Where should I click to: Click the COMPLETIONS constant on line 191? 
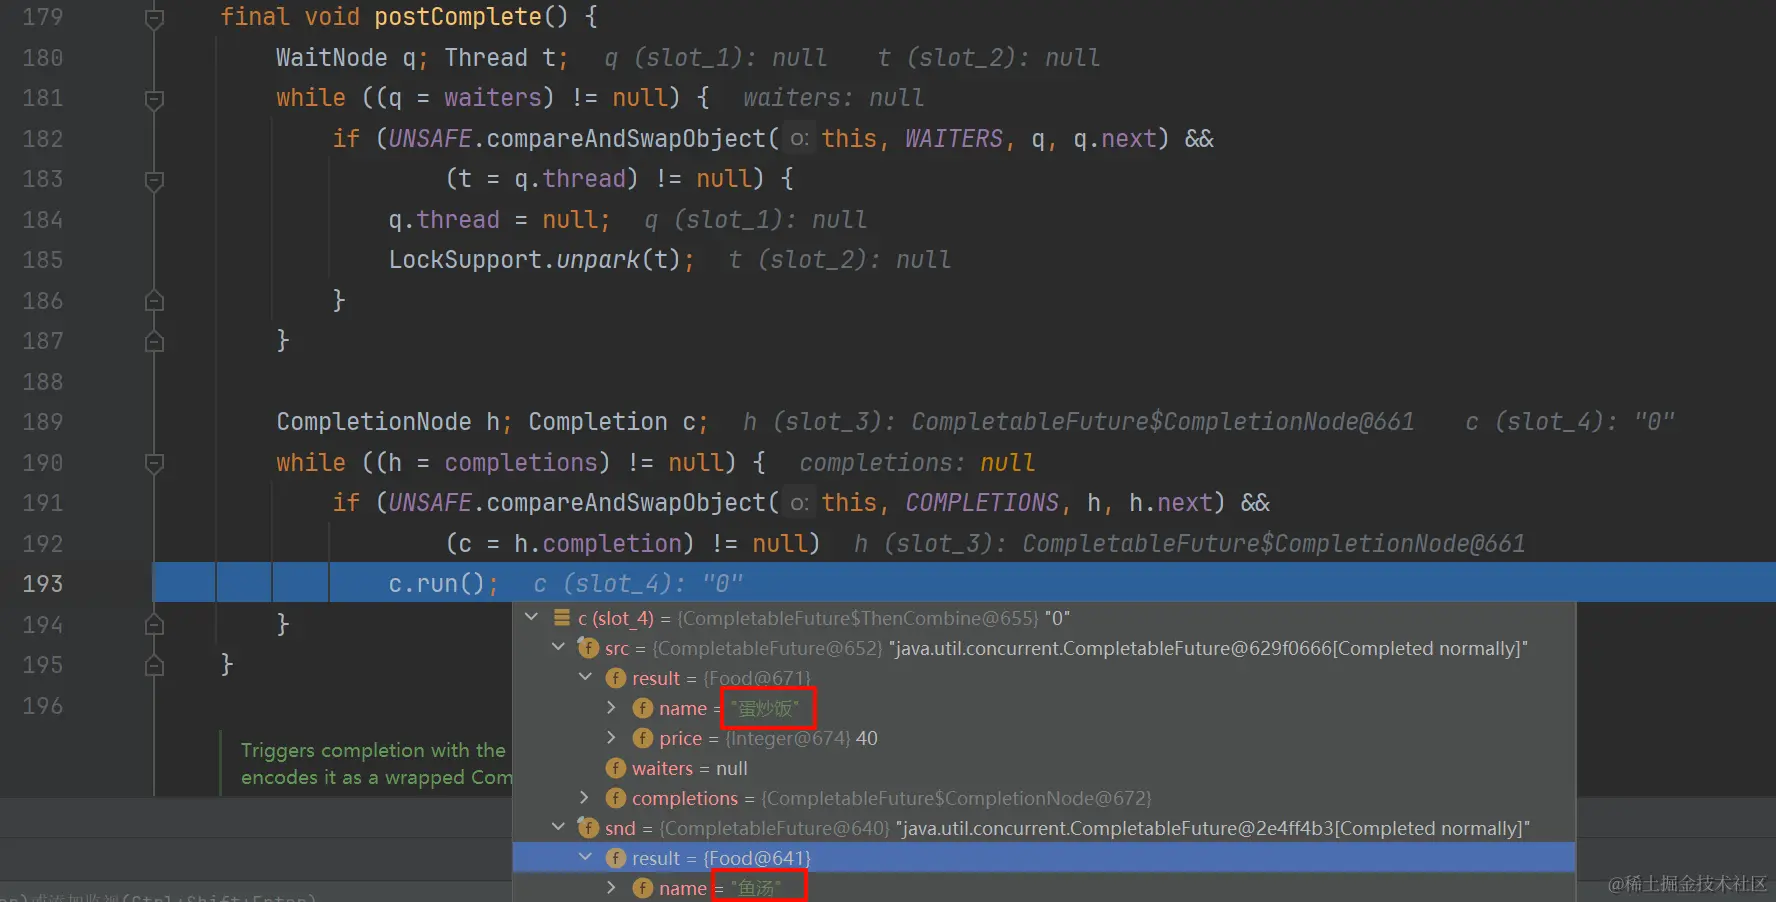pos(982,503)
